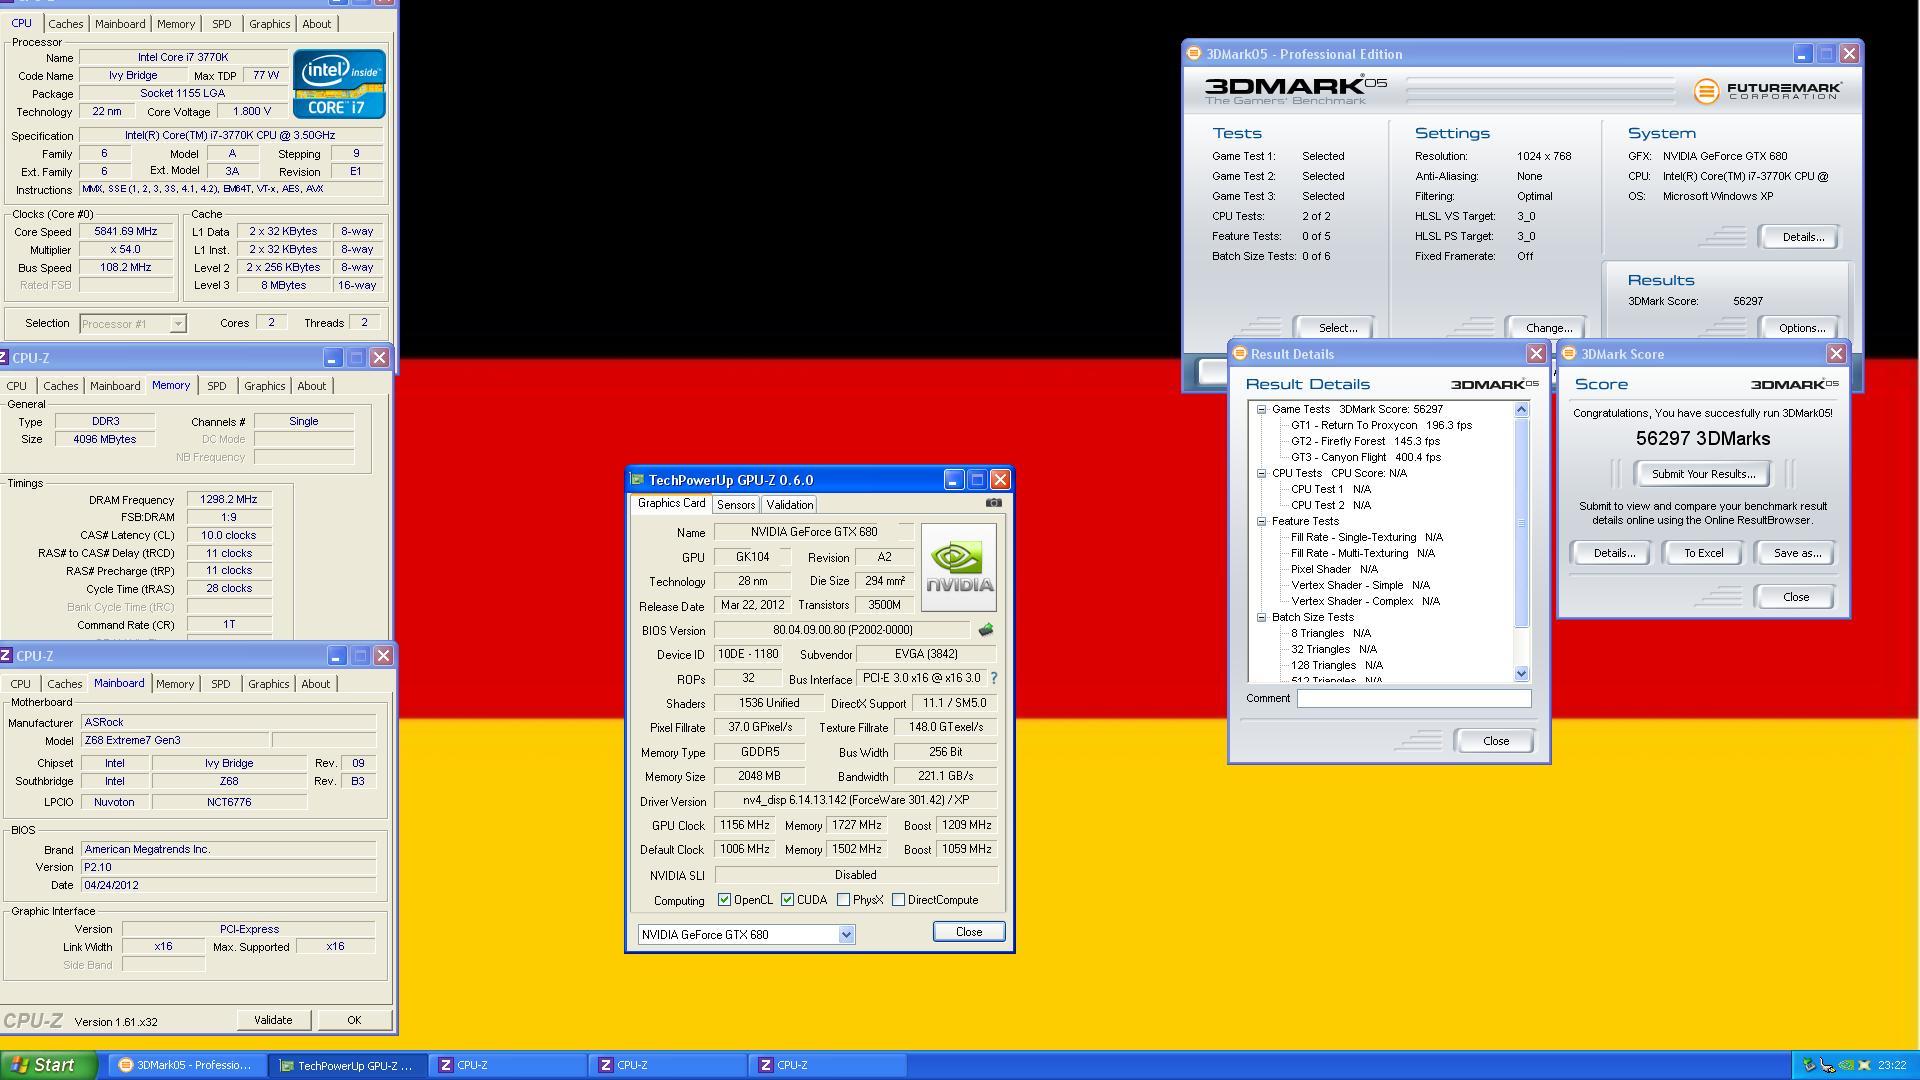
Task: Open the Mainboard tab in CPU-Z Memory window
Action: click(x=116, y=386)
